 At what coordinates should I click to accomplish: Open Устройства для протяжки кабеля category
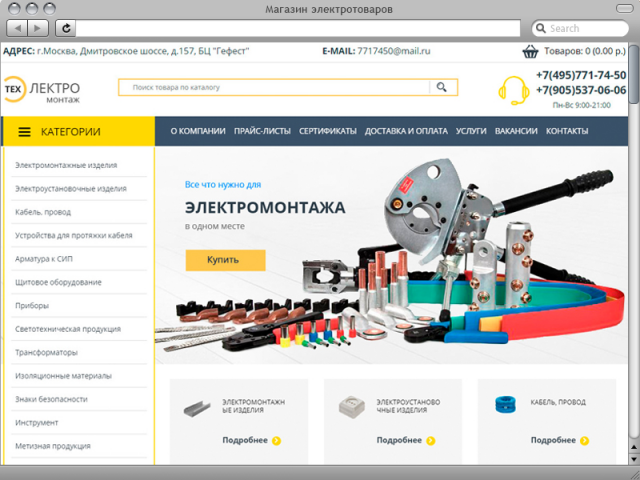(x=73, y=236)
